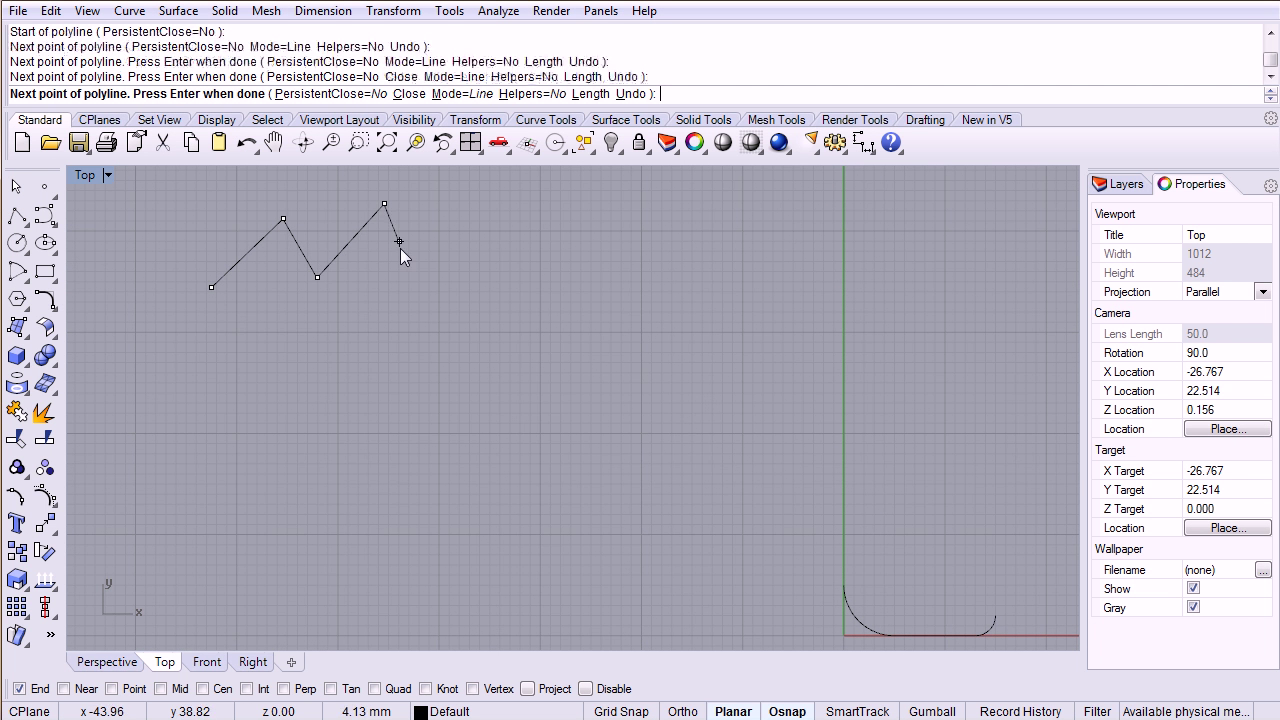1280x720 pixels.
Task: Open options with the gear icon
Action: [835, 143]
